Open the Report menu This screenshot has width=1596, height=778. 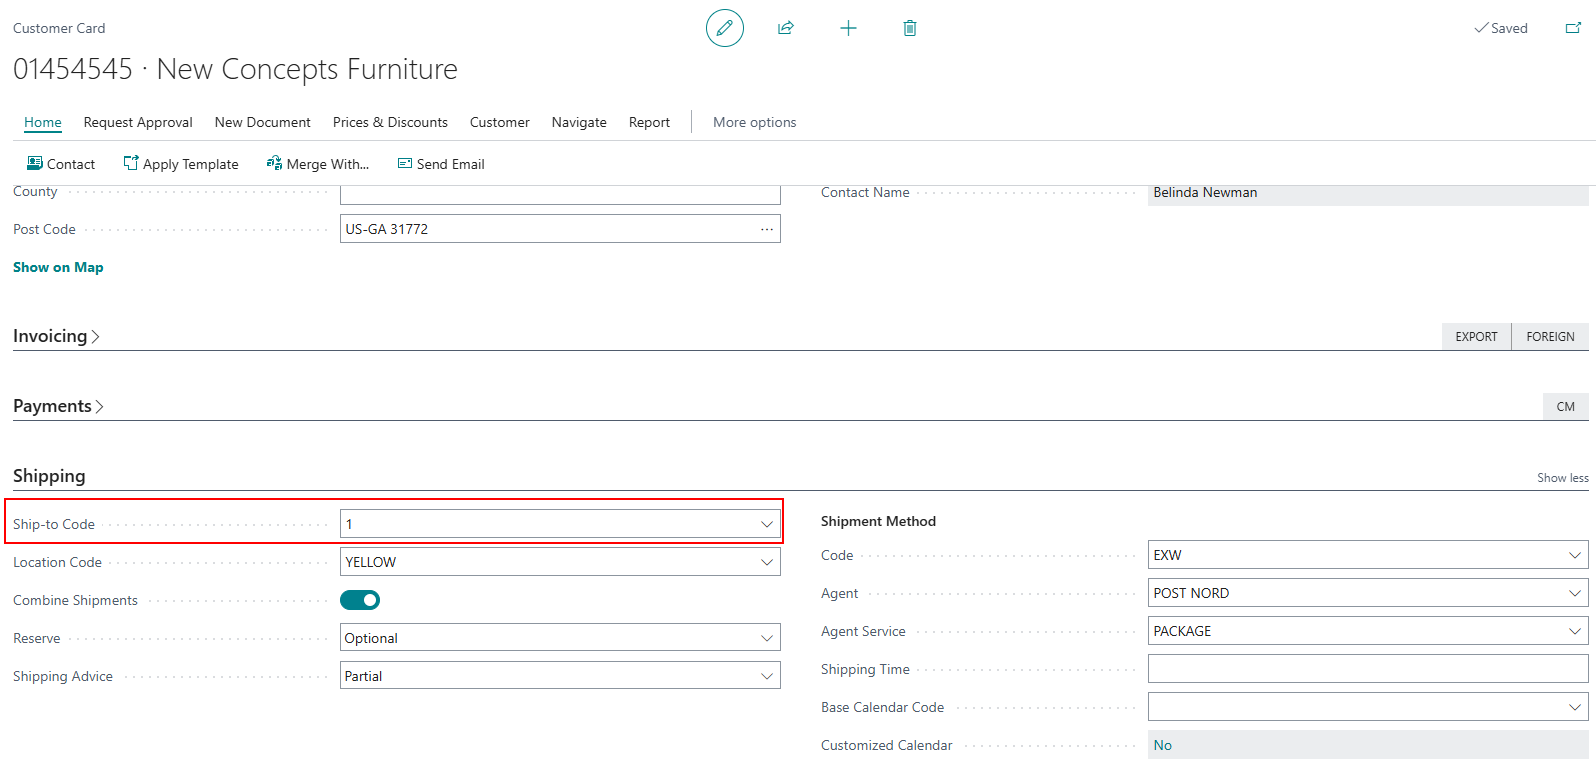(x=649, y=122)
